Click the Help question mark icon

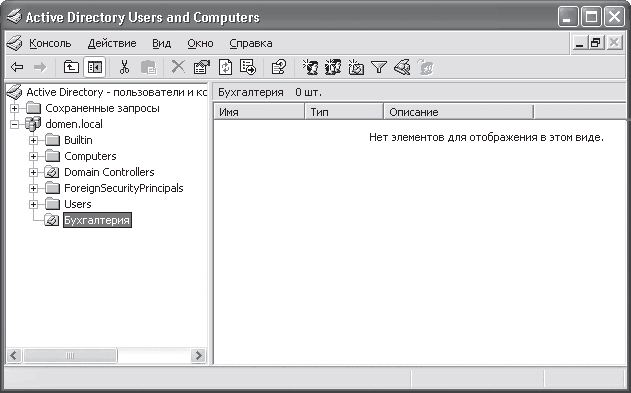pyautogui.click(x=278, y=67)
